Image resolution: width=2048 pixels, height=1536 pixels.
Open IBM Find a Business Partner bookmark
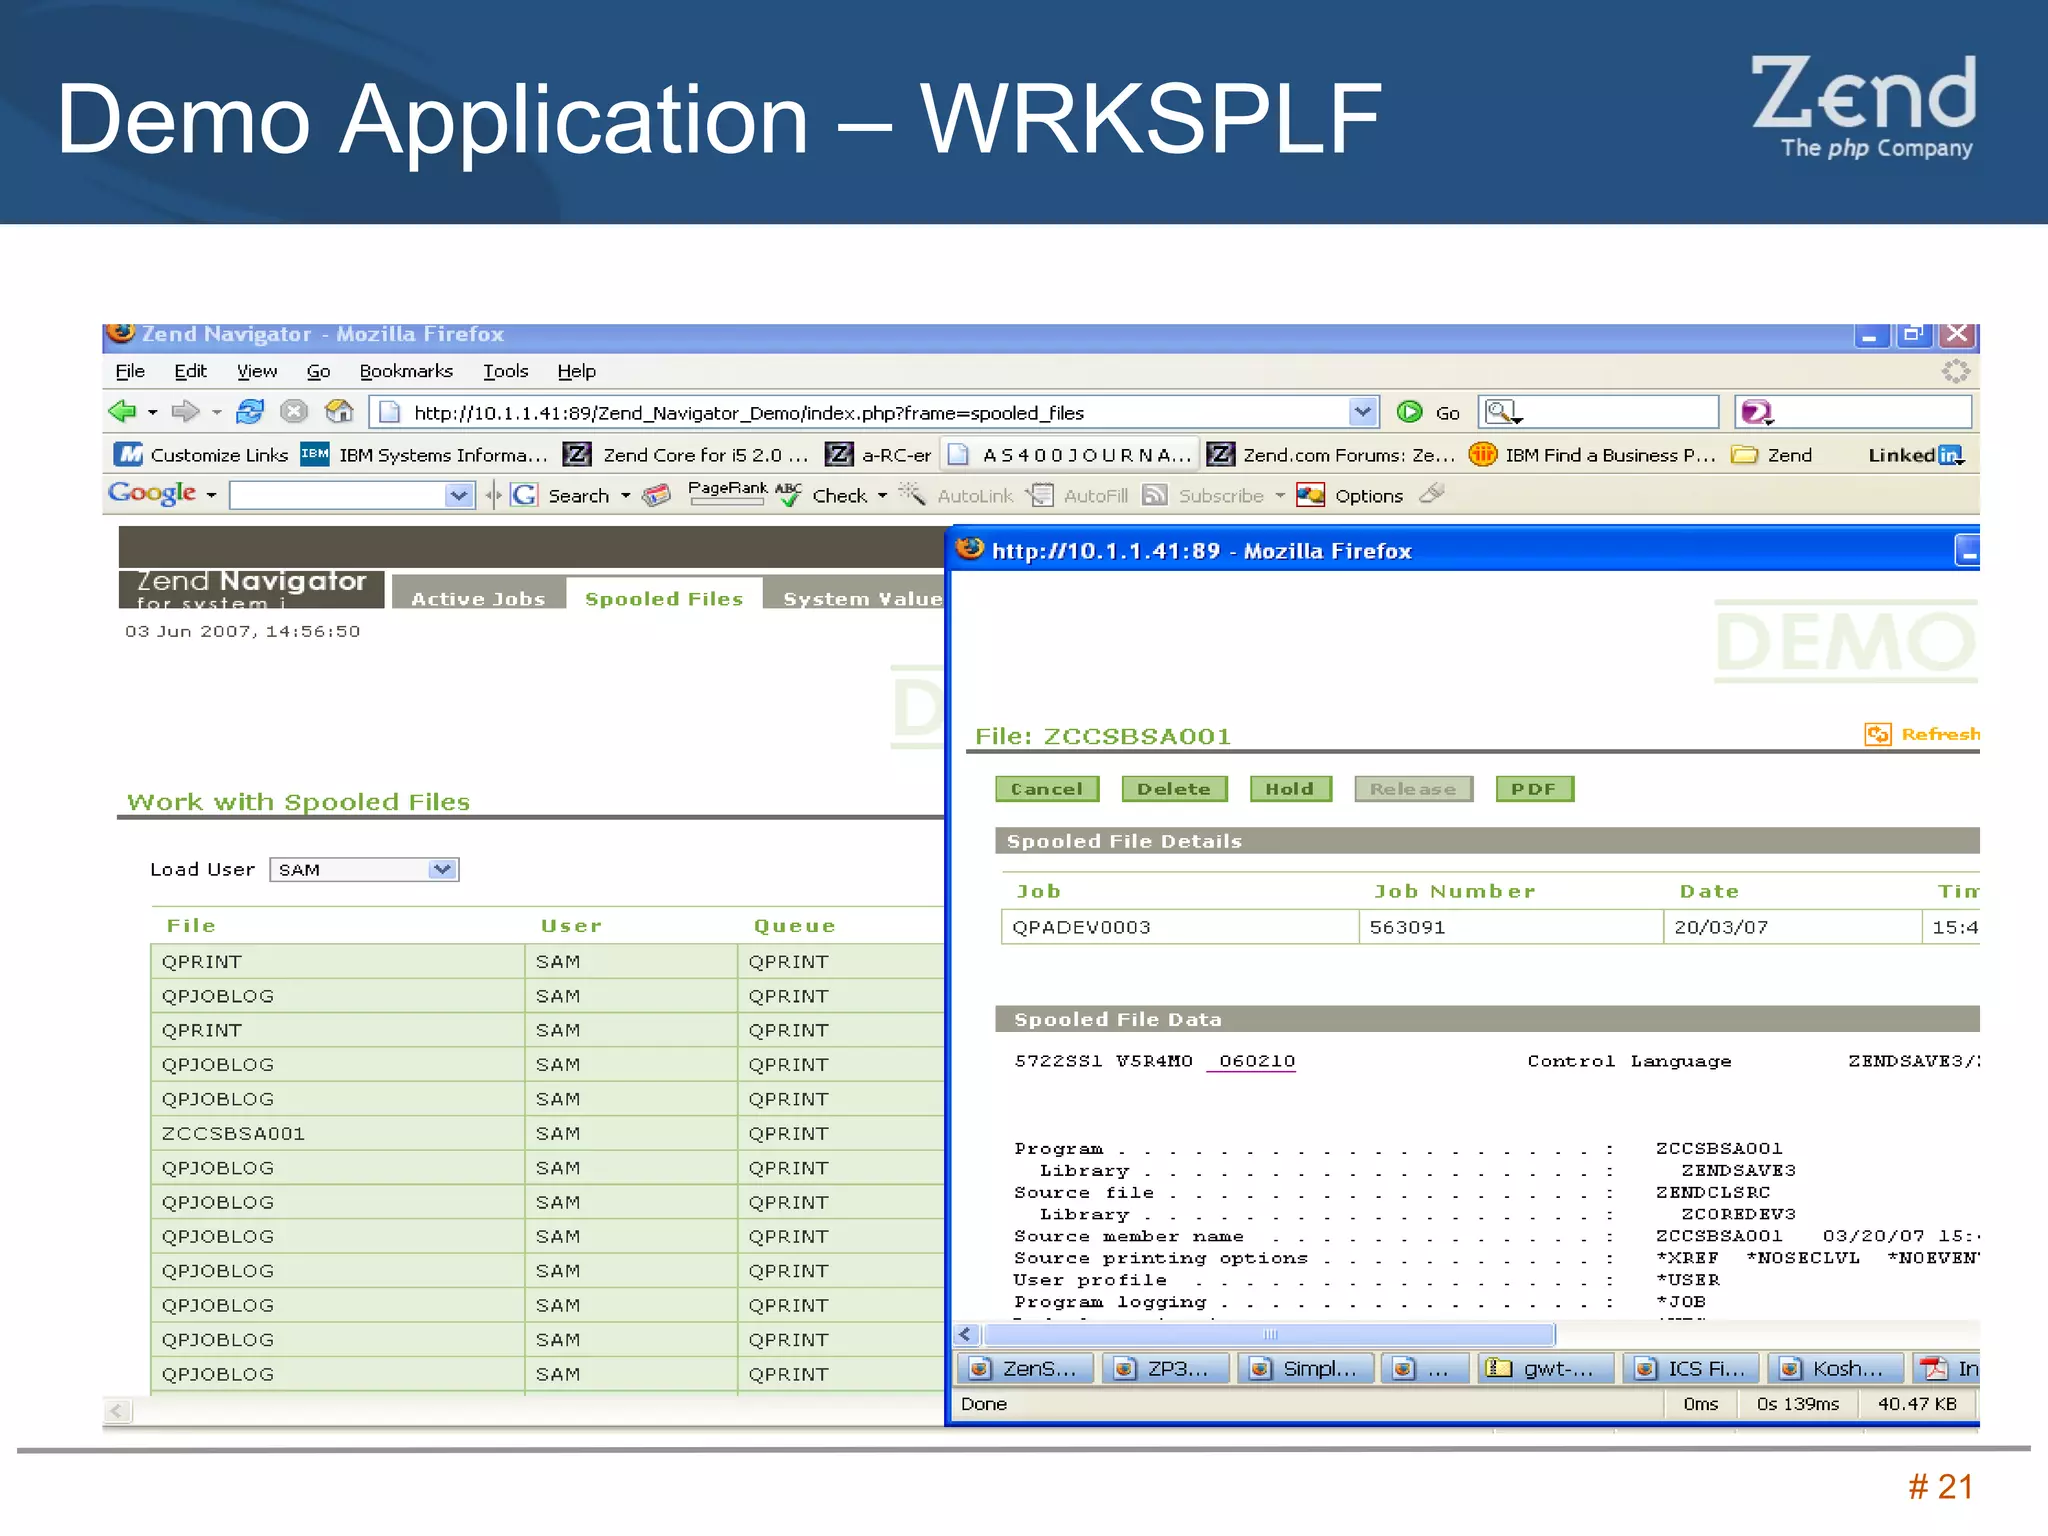pos(1592,455)
